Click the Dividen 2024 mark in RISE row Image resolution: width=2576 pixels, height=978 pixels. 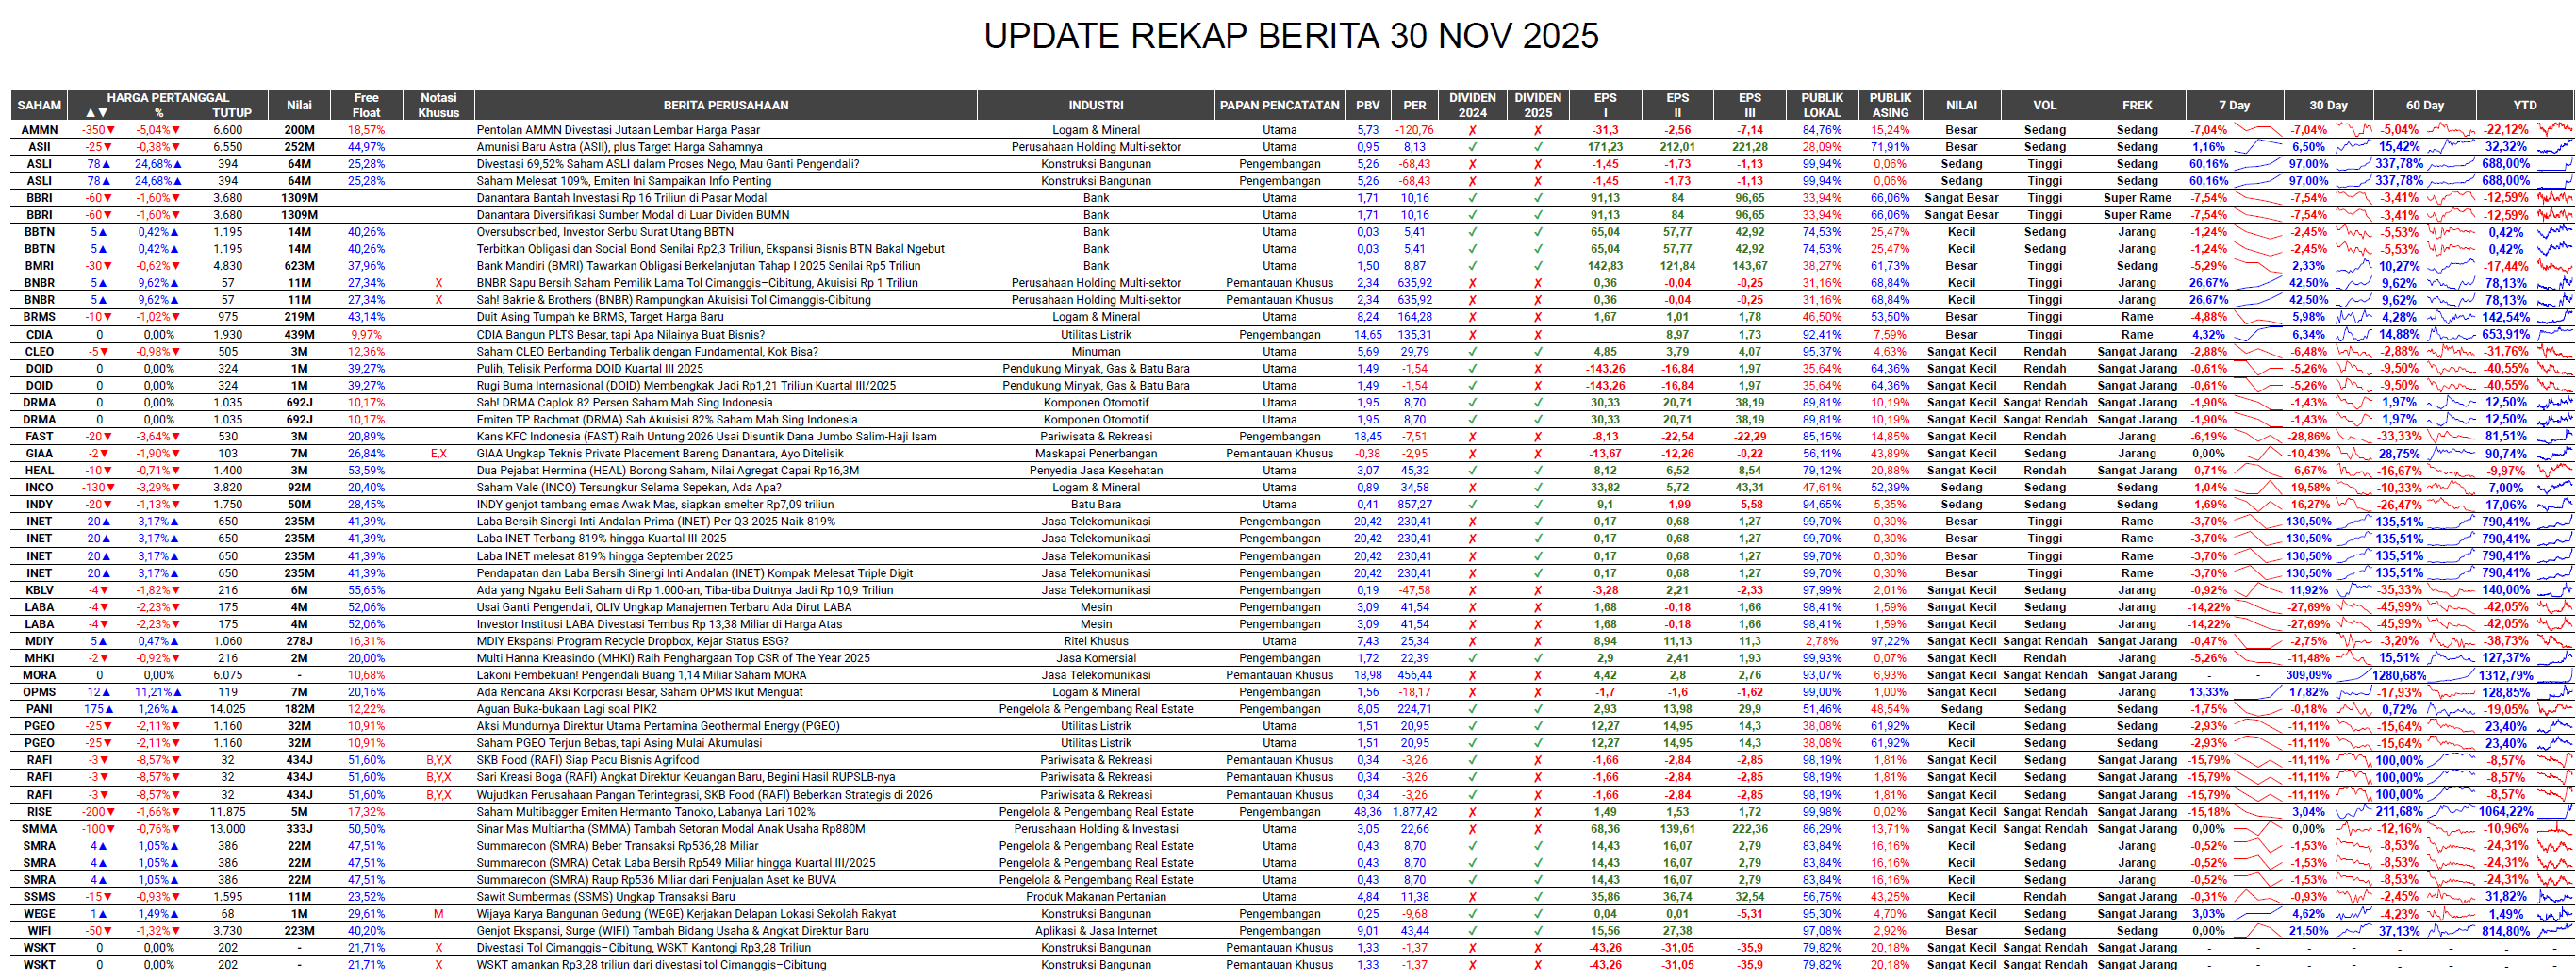click(1472, 812)
